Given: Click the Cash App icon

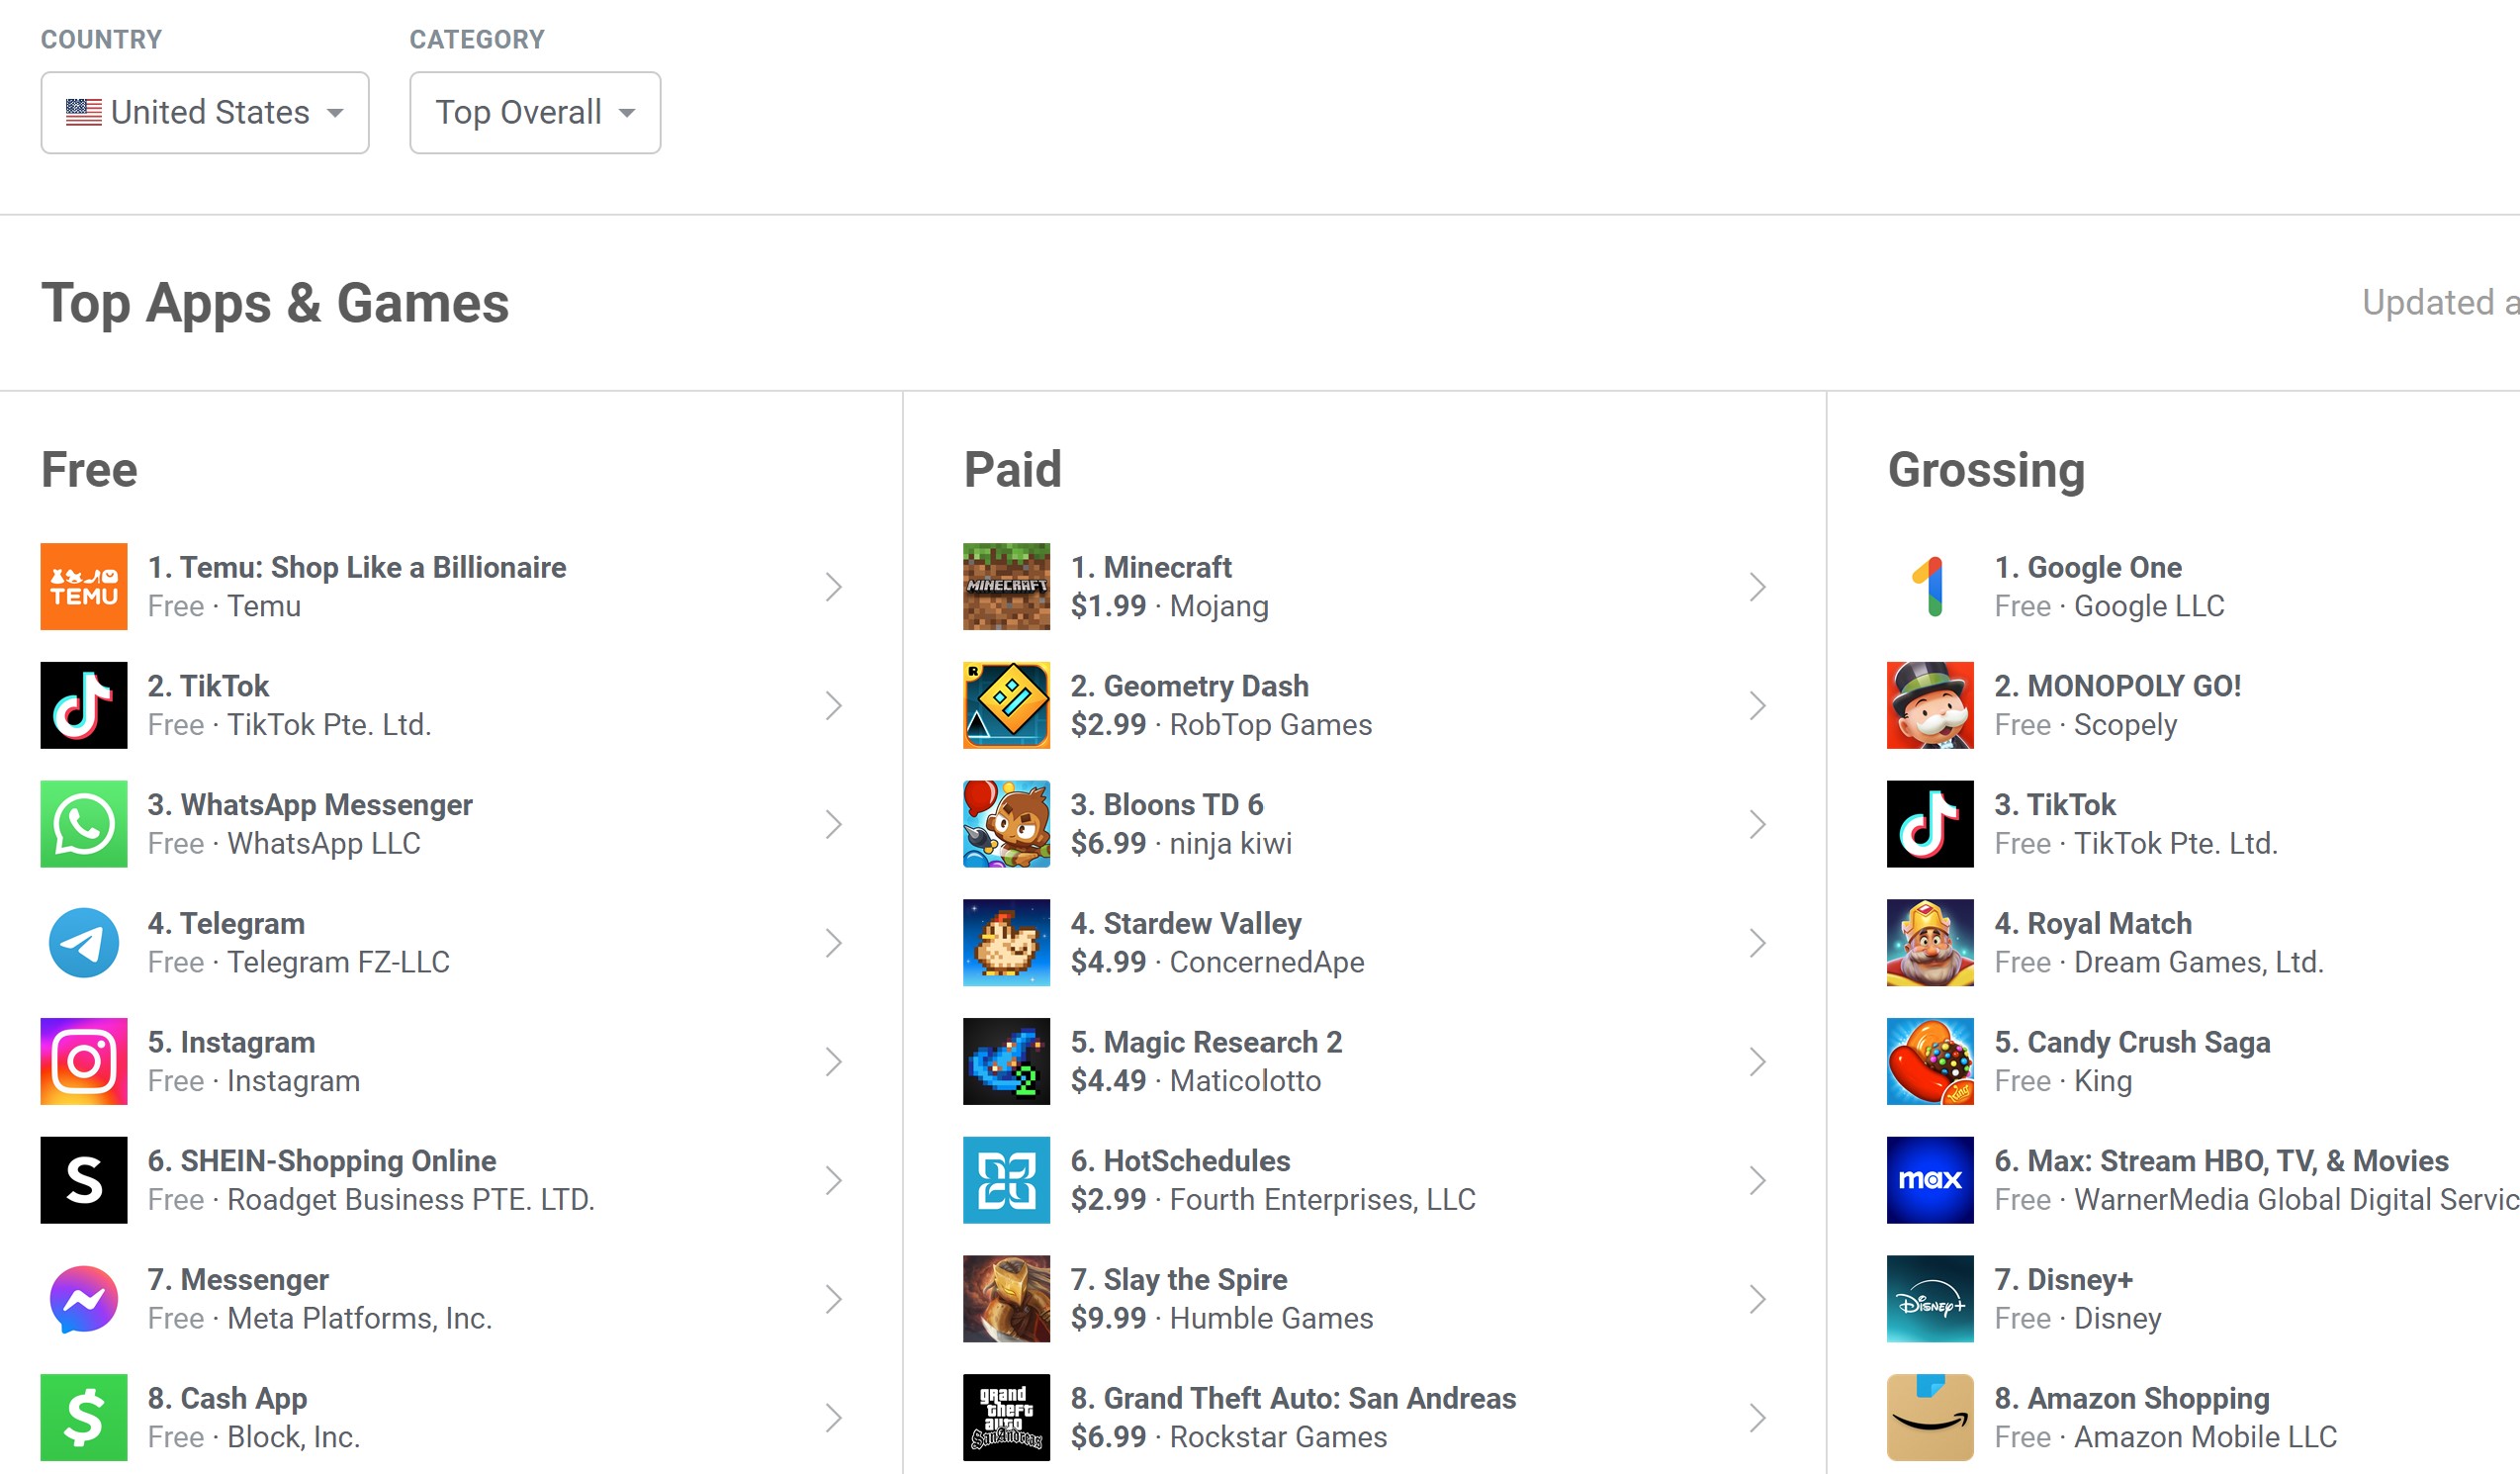Looking at the screenshot, I should (84, 1417).
